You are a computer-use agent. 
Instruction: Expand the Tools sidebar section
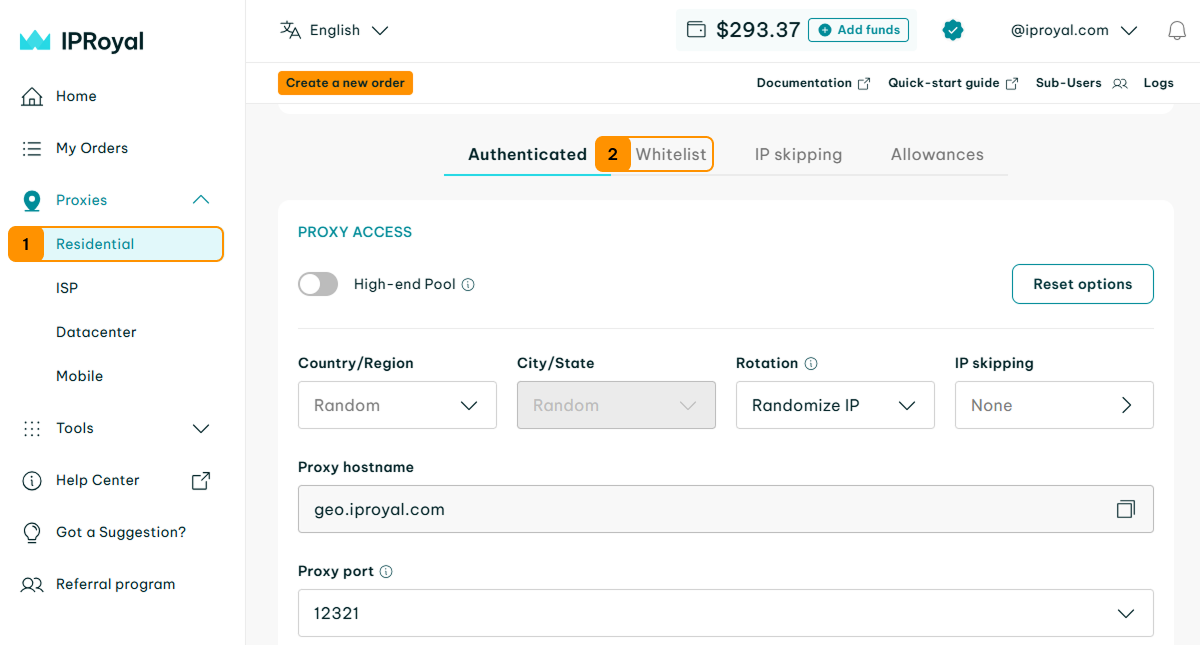pos(201,428)
